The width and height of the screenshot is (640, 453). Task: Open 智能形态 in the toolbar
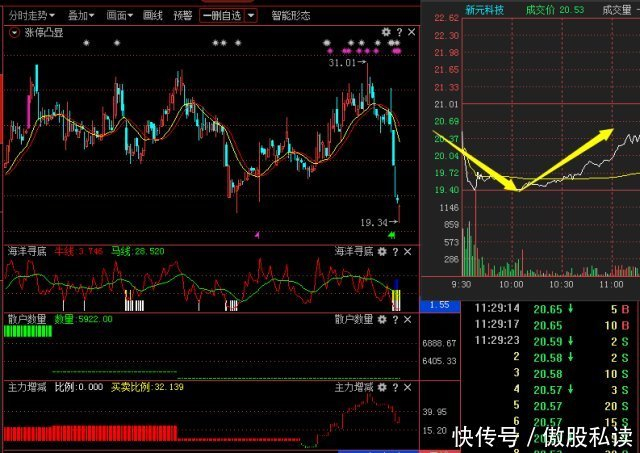pyautogui.click(x=291, y=16)
